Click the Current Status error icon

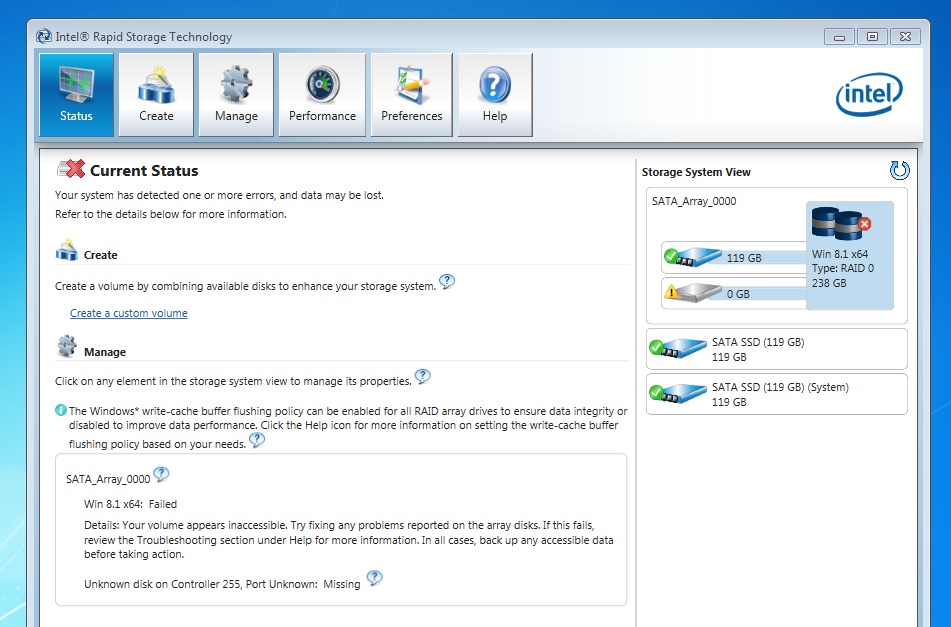72,169
